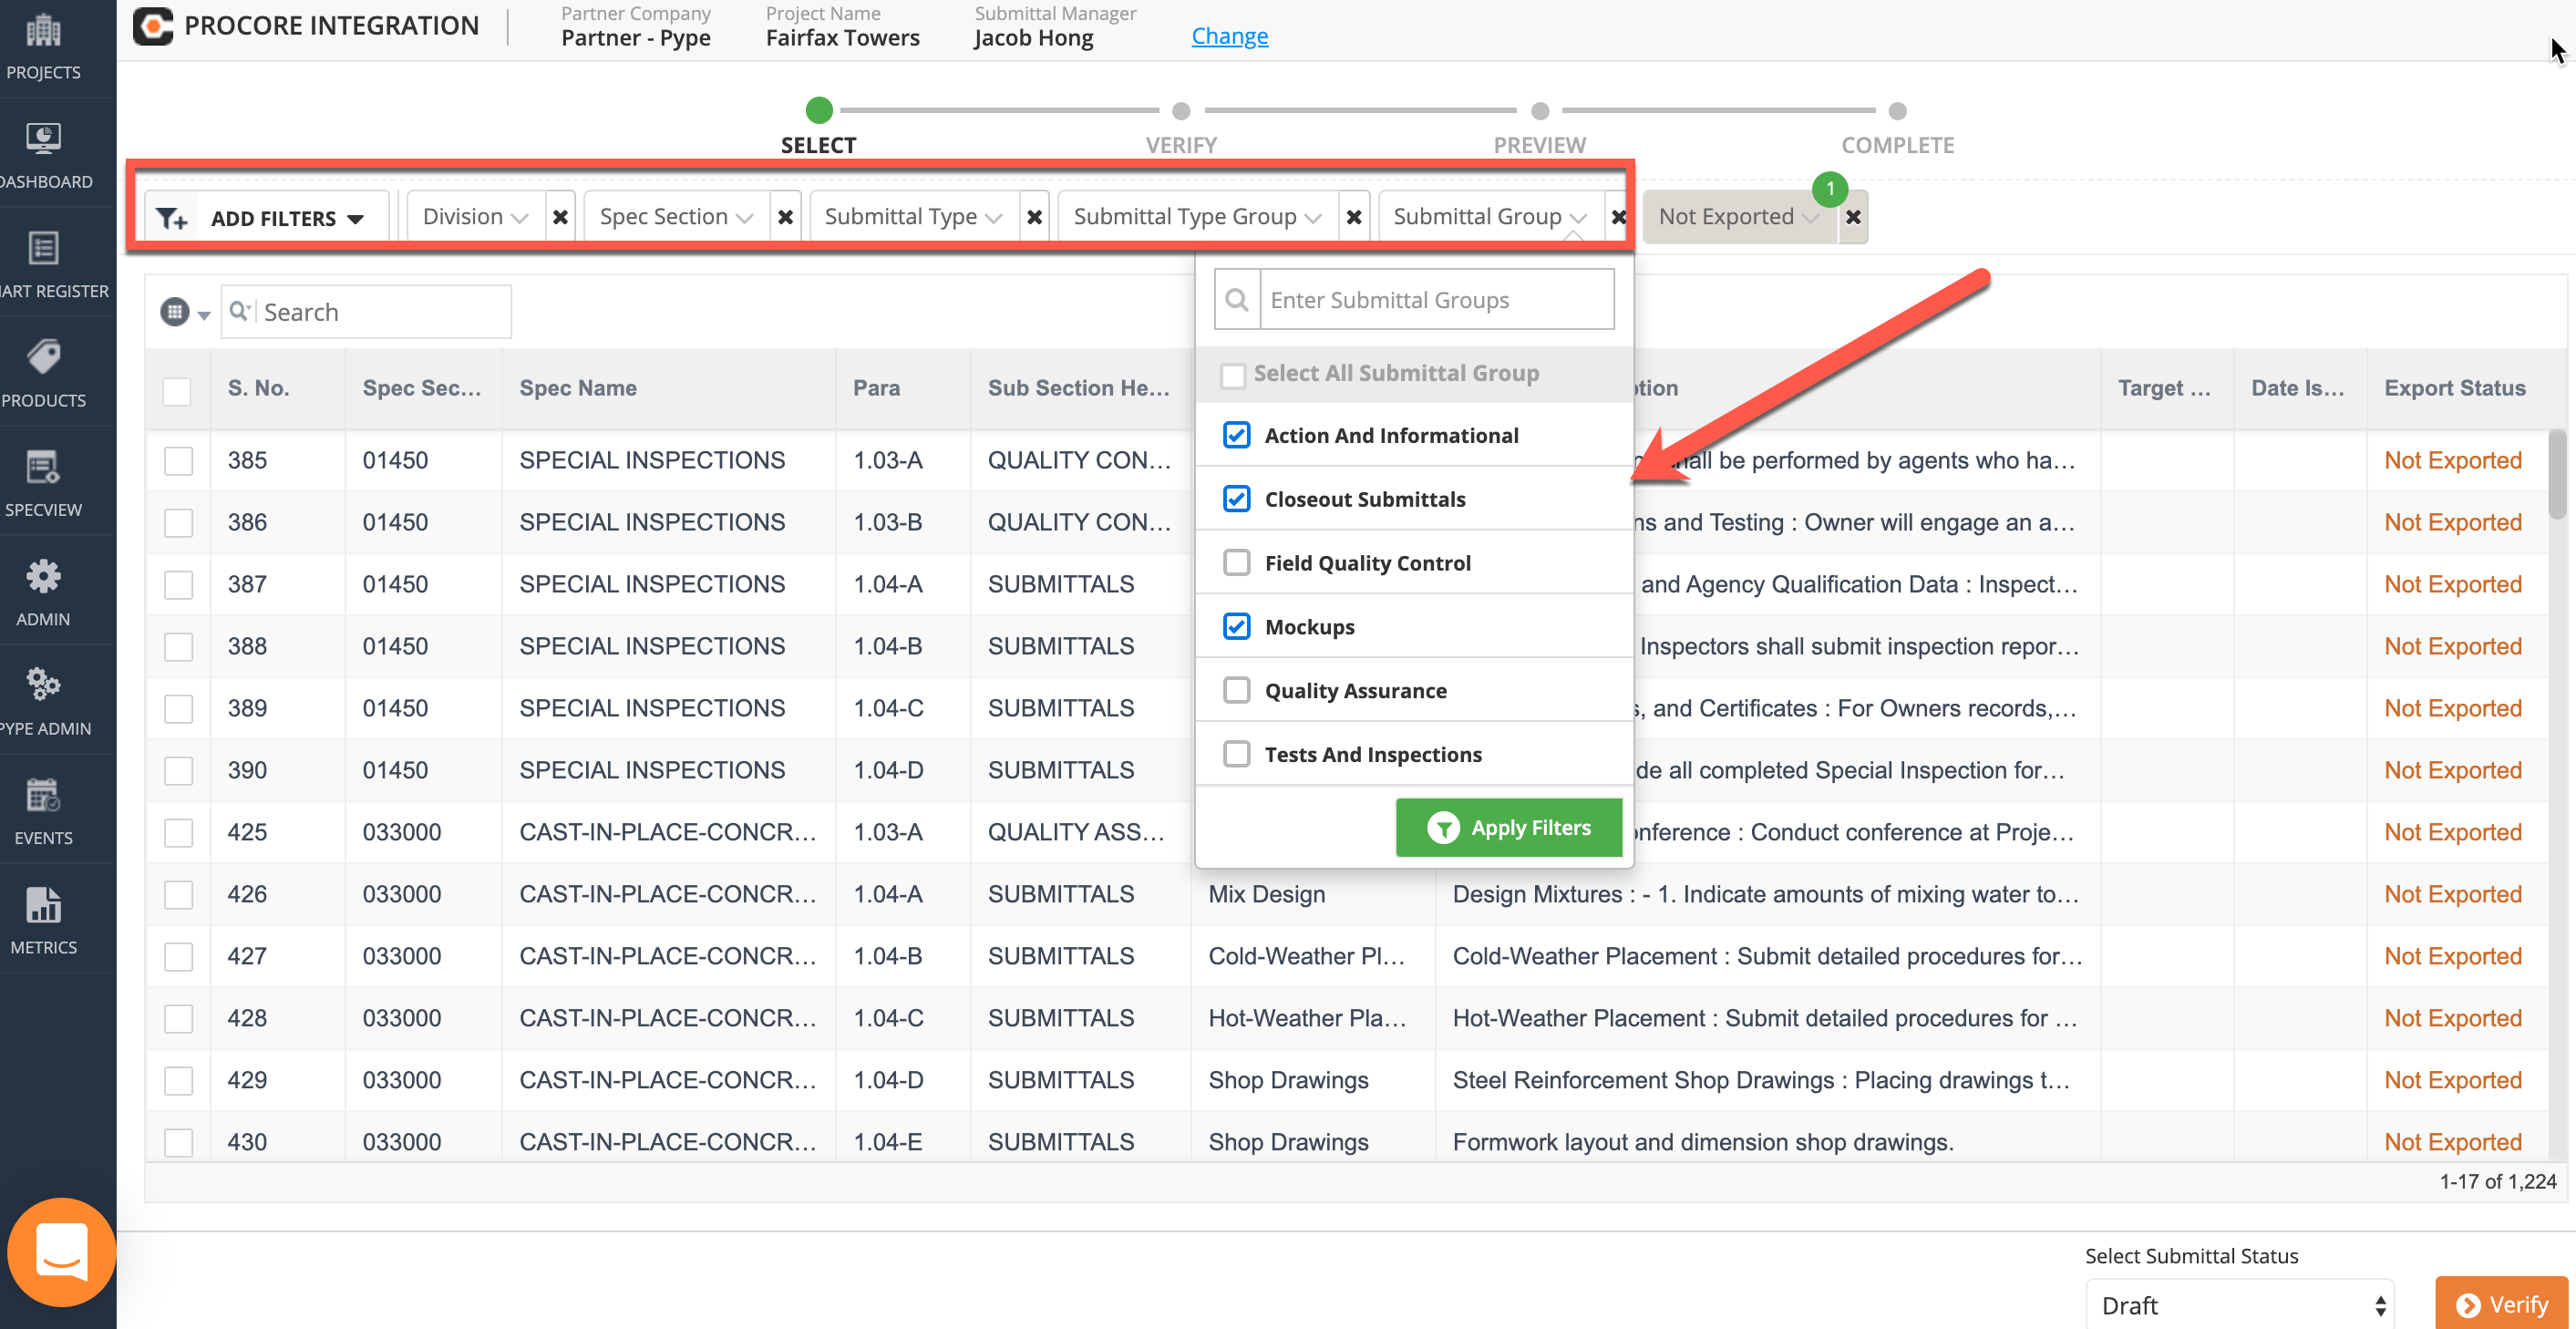This screenshot has height=1329, width=2576.
Task: Click the Enter Submittal Groups search field
Action: coord(1436,300)
